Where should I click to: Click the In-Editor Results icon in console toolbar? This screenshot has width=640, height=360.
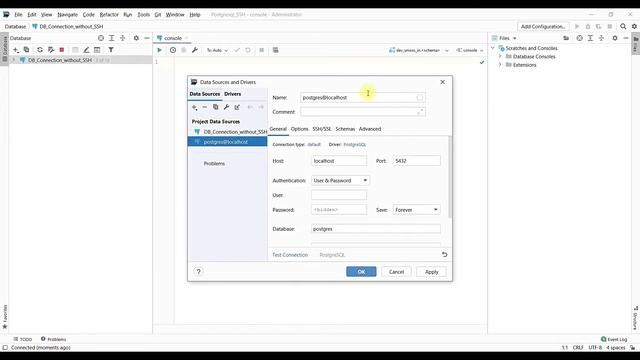tap(276, 50)
